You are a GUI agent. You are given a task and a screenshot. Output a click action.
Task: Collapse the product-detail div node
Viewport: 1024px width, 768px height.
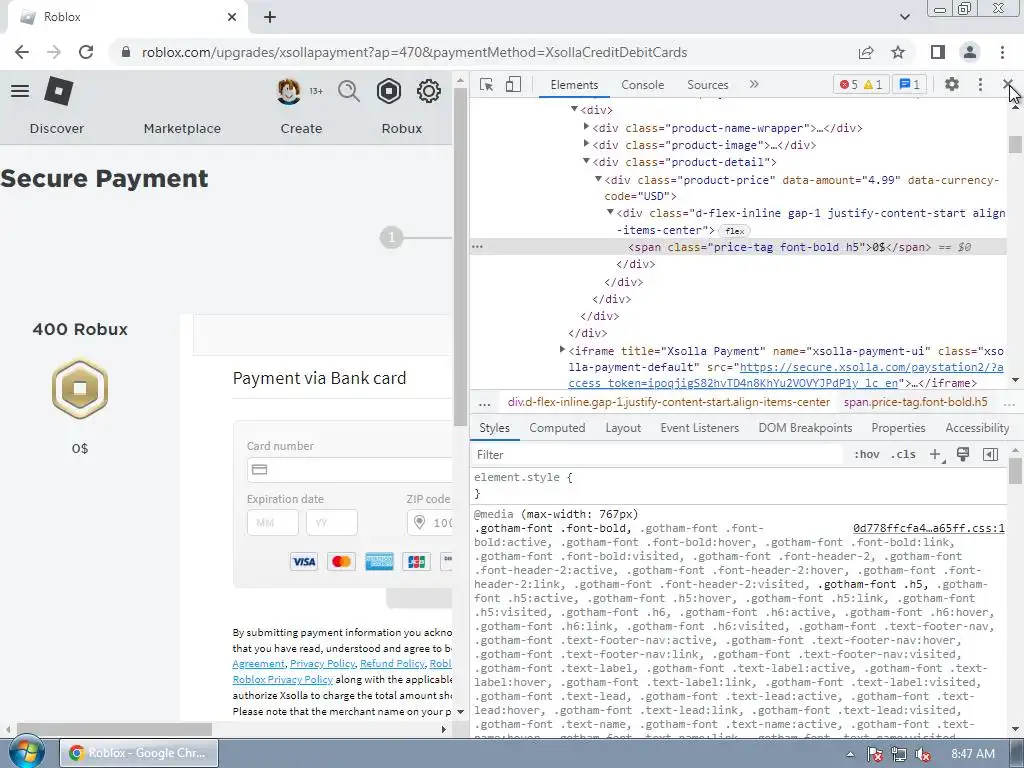point(586,161)
